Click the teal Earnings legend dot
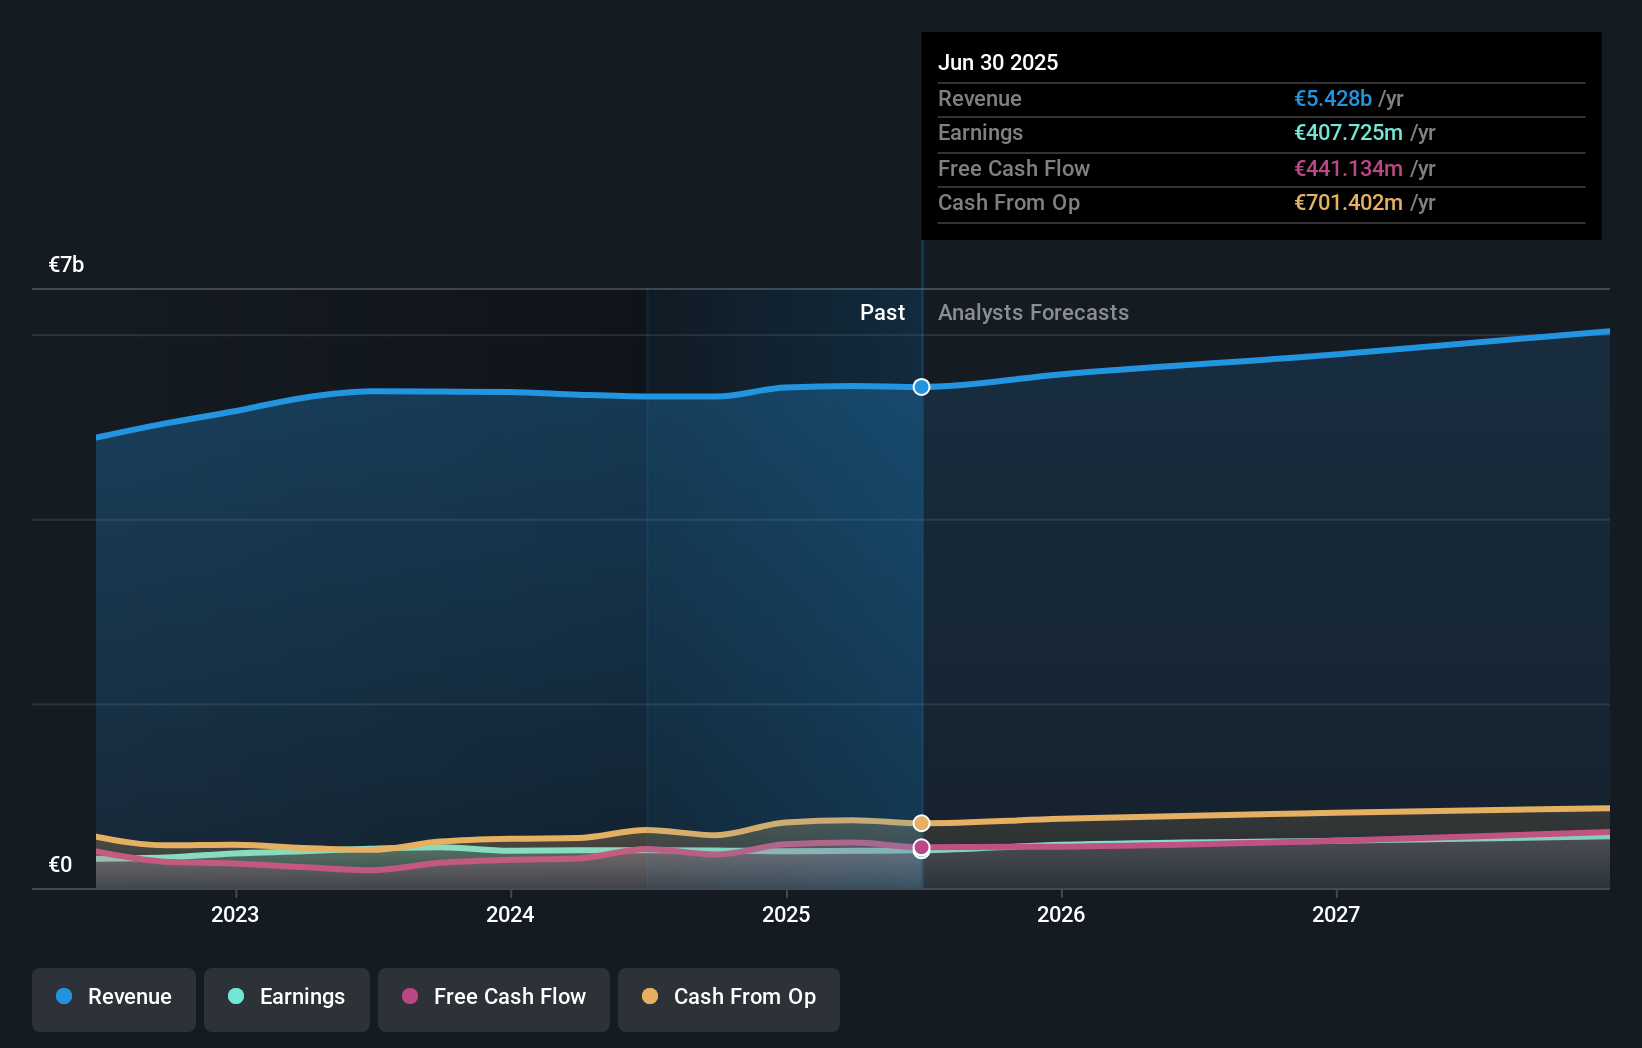This screenshot has width=1642, height=1048. [236, 996]
